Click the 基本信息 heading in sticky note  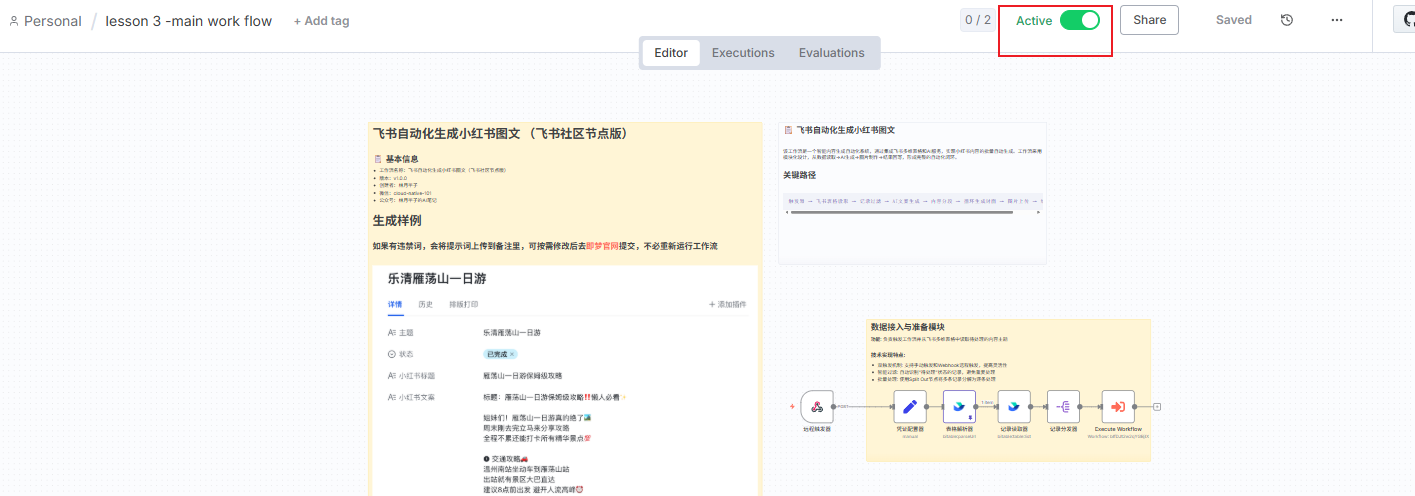402,158
